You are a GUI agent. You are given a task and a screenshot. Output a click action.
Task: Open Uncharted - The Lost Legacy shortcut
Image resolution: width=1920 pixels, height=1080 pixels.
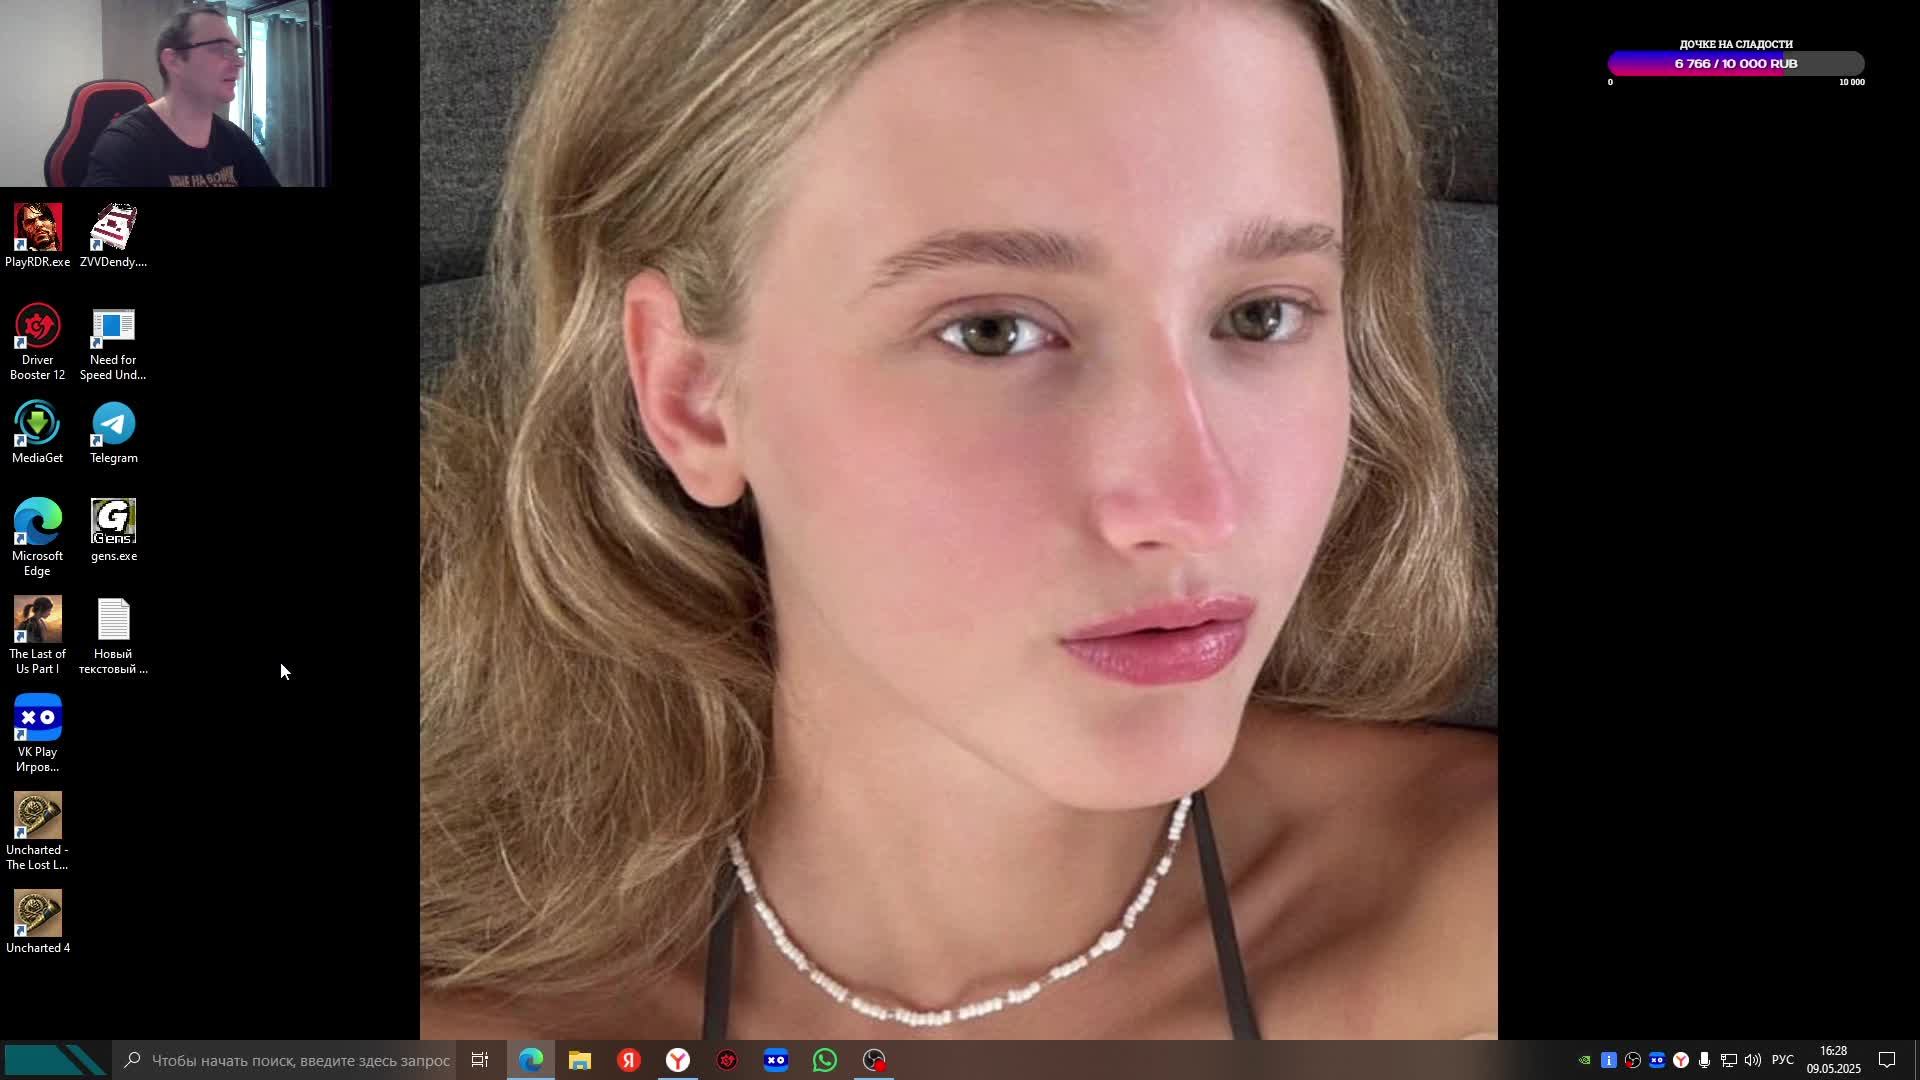click(38, 832)
